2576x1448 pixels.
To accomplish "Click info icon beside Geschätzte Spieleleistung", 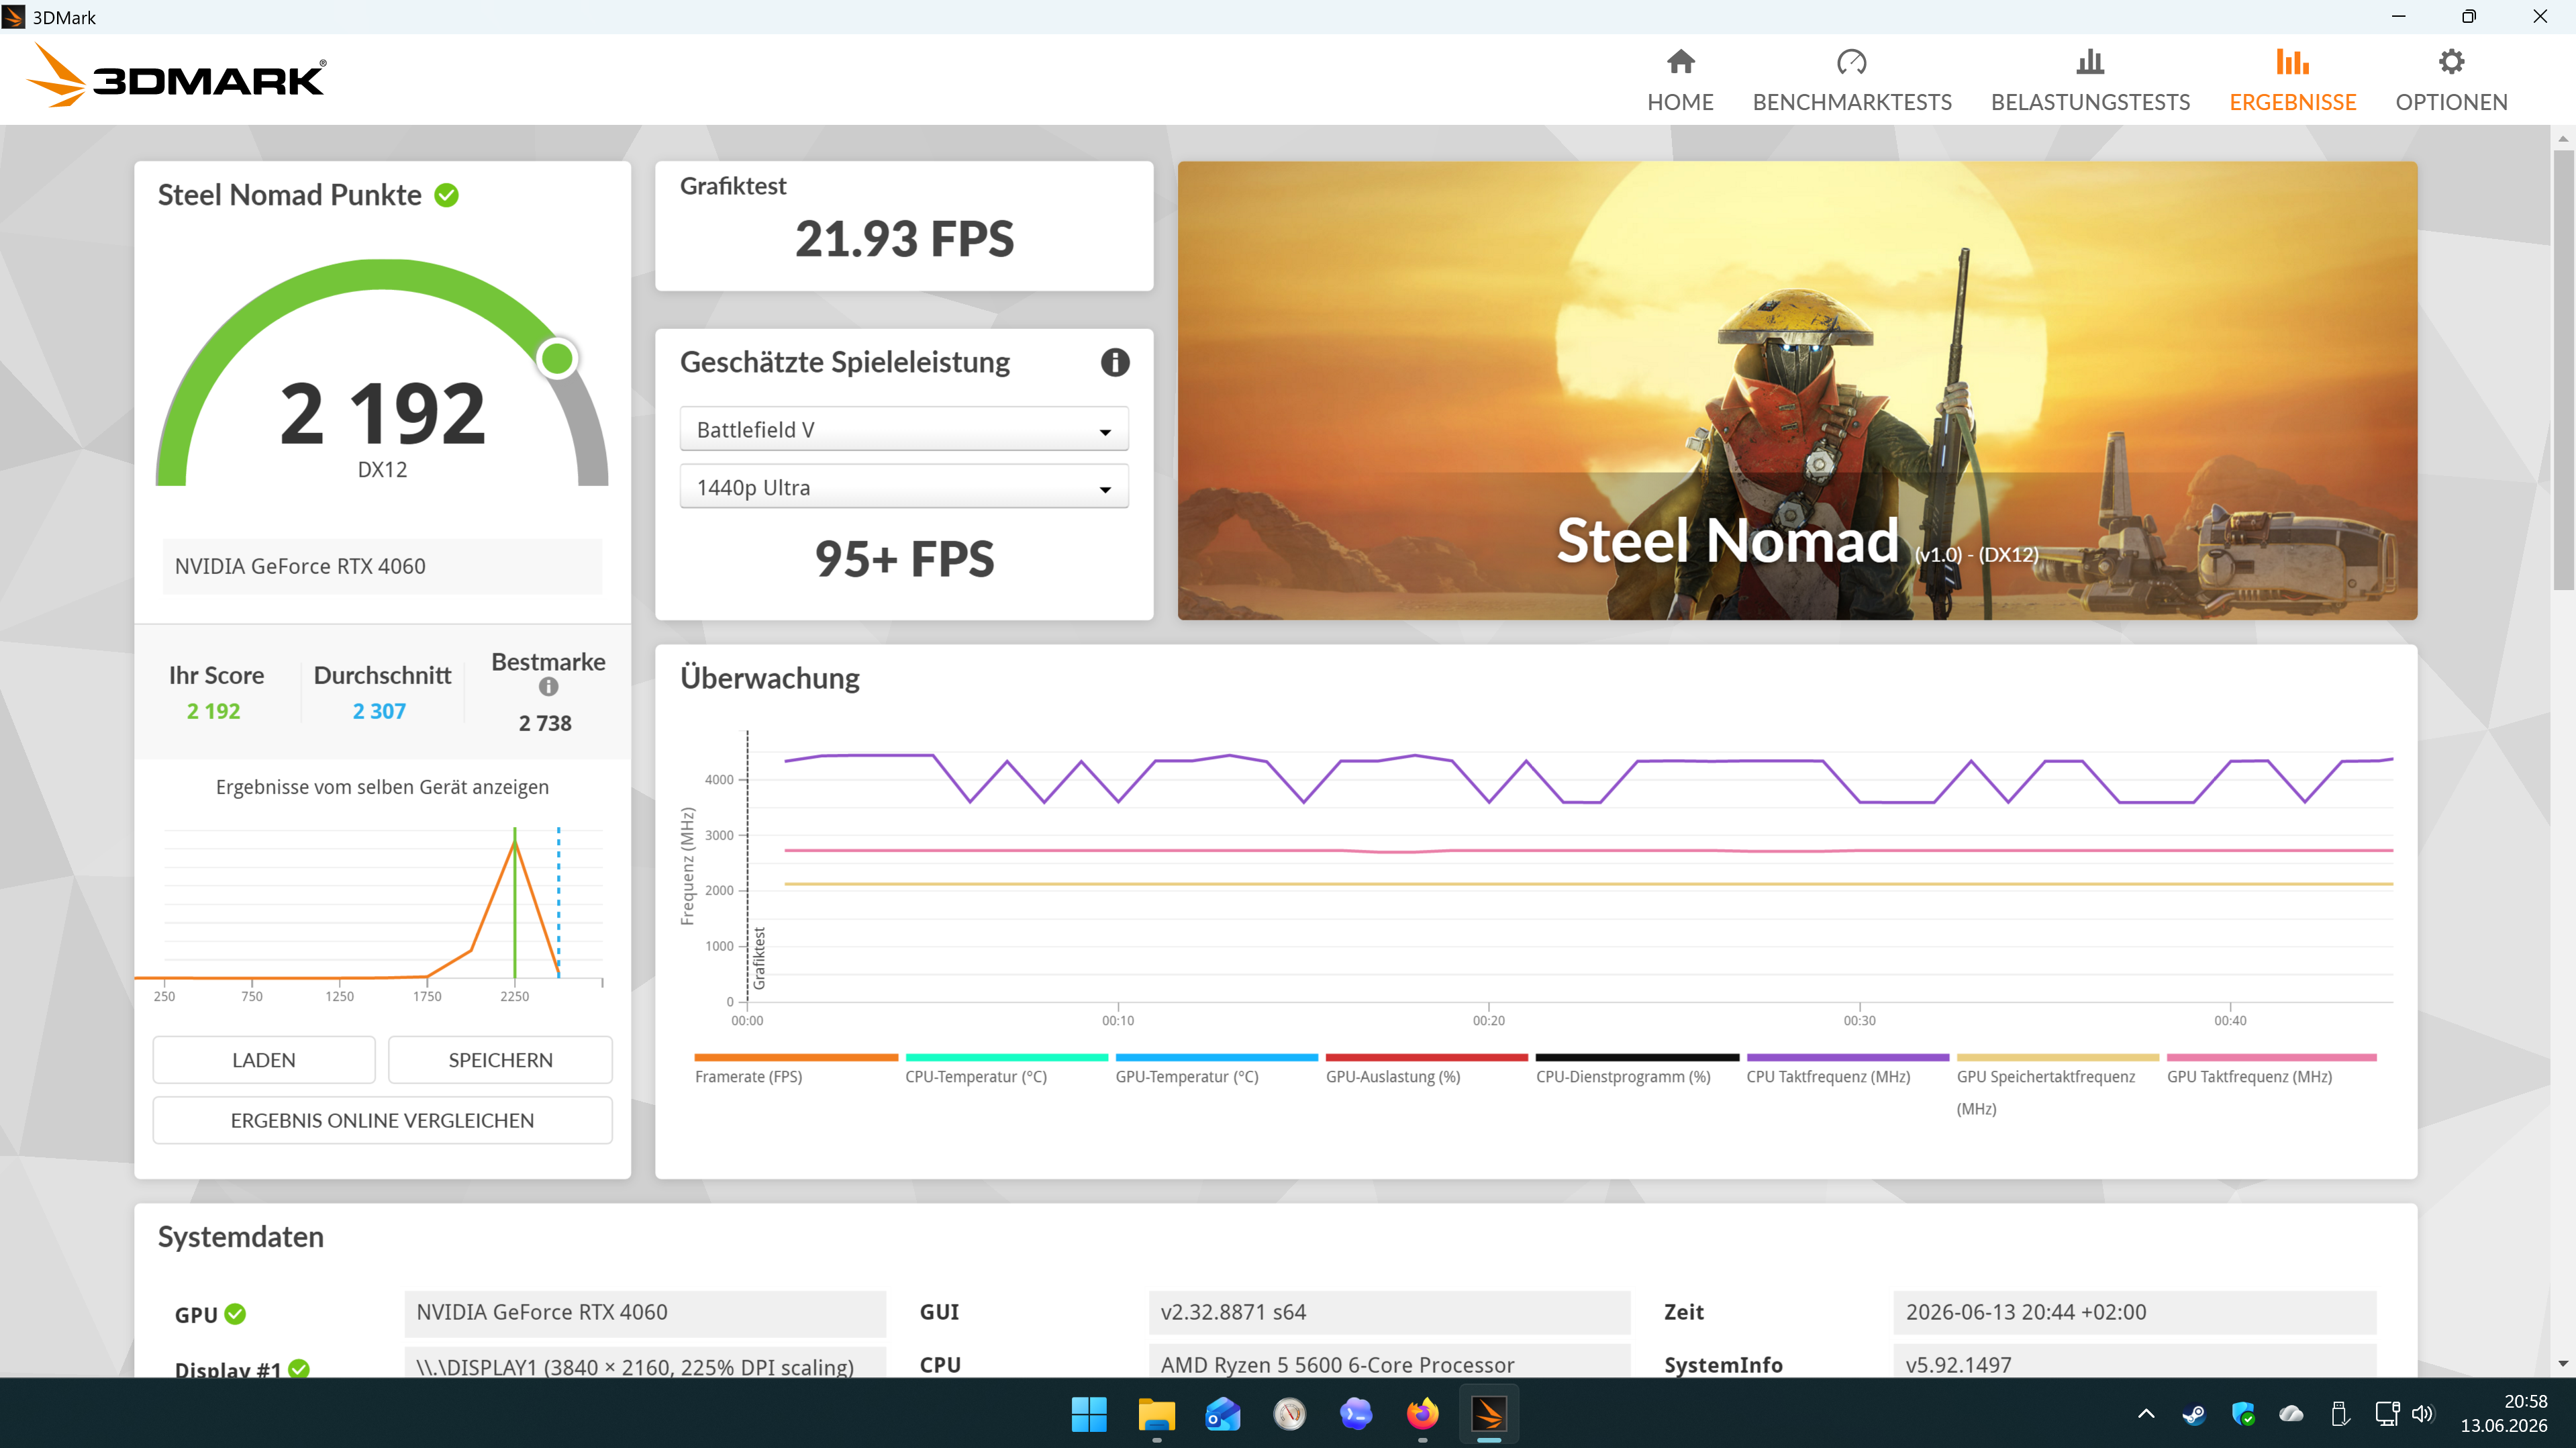I will (1115, 362).
